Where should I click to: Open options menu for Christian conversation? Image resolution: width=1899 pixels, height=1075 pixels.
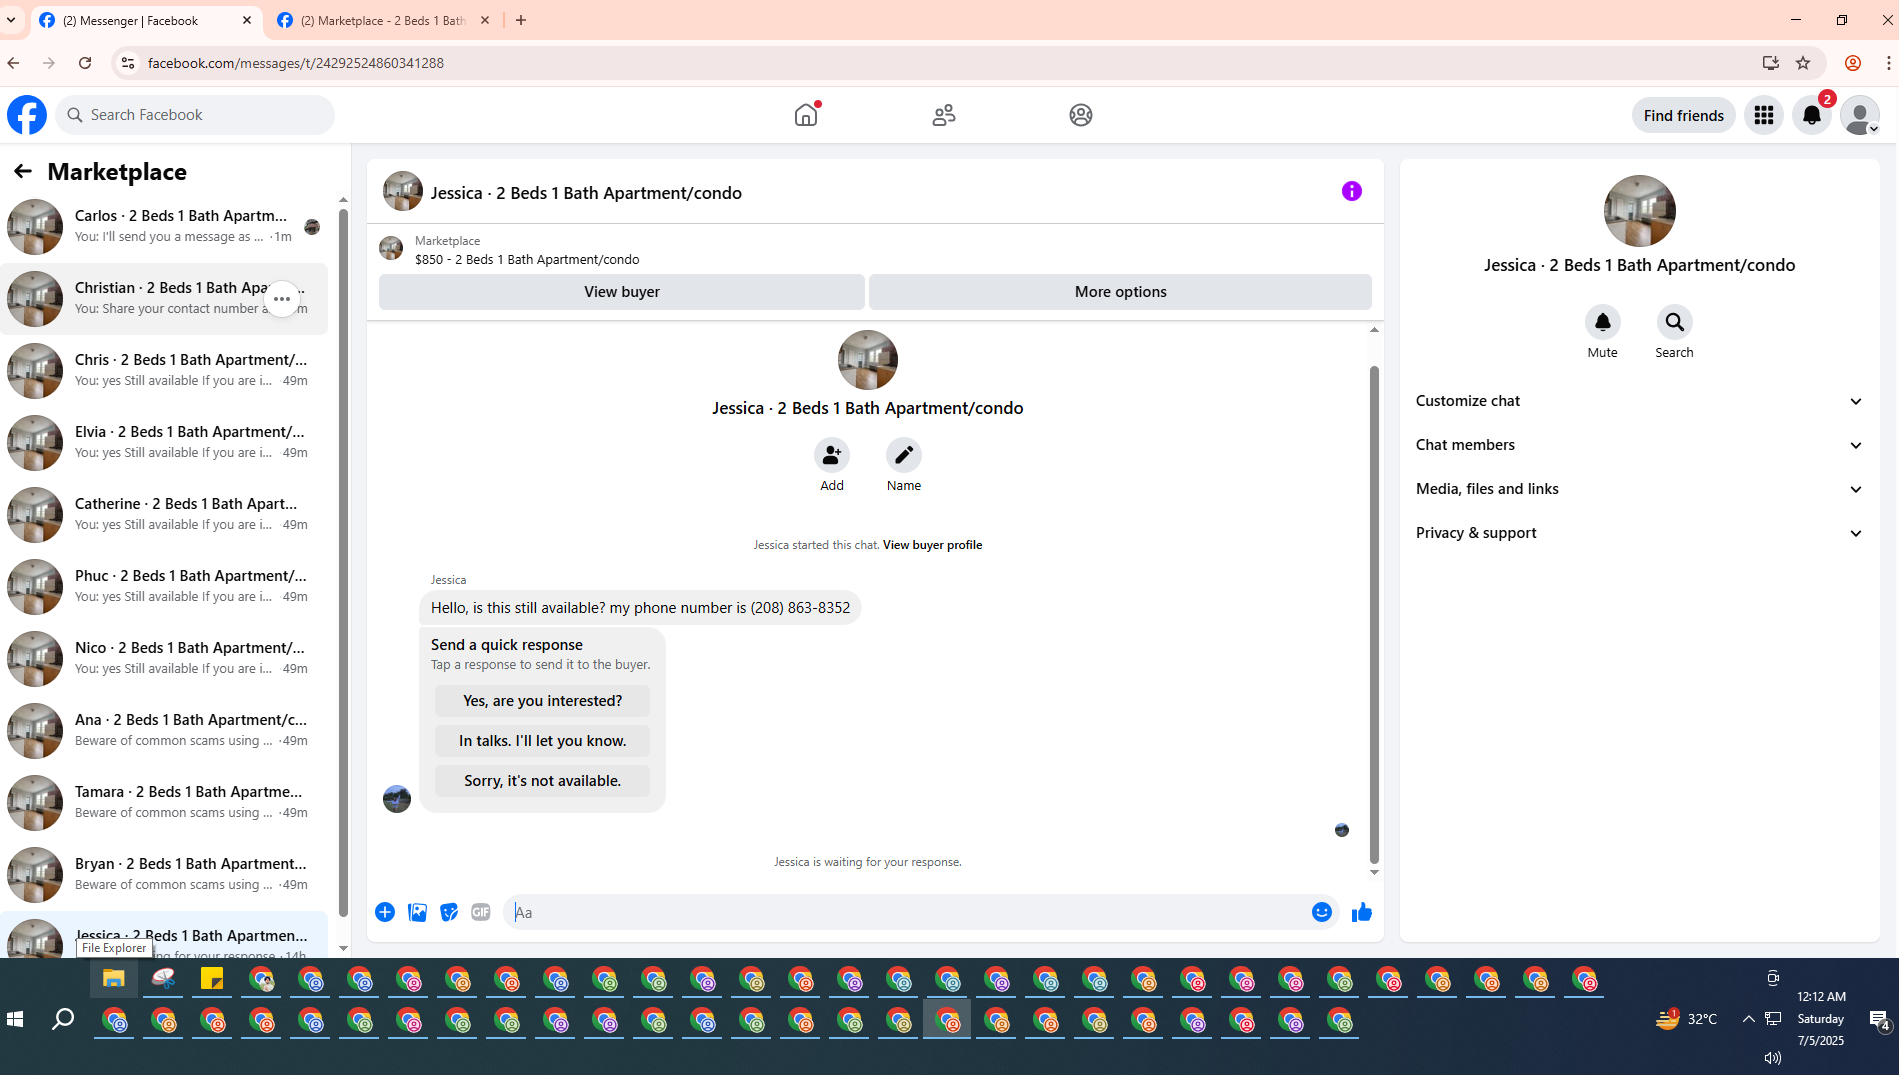pos(282,299)
